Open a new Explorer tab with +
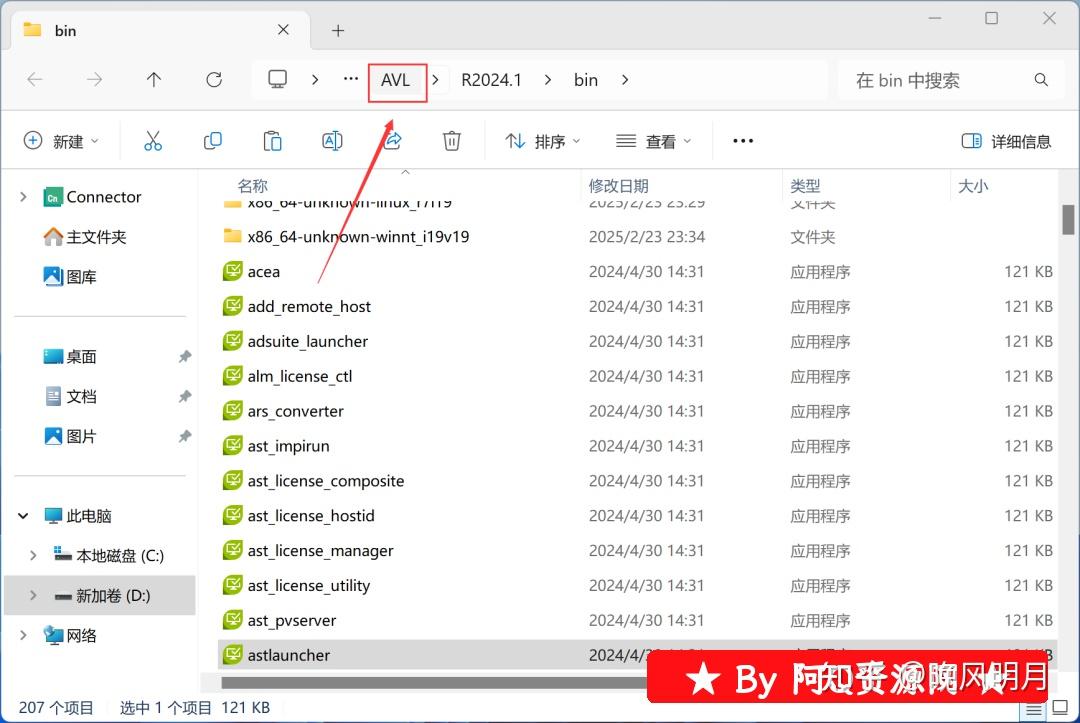 (x=337, y=30)
